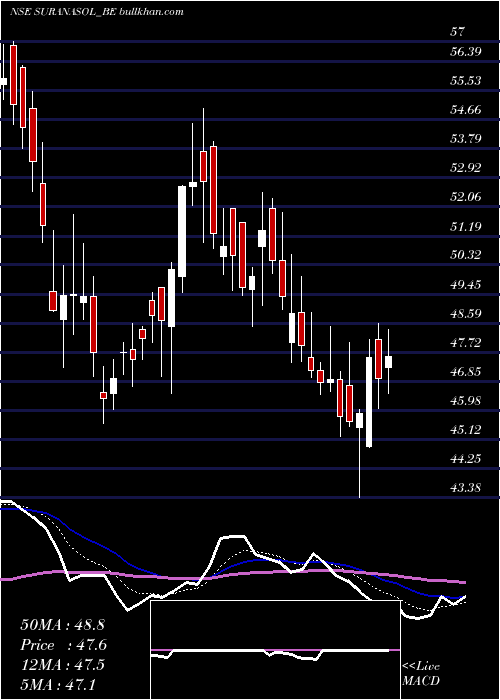Click the 50MA : 48.8 readout

click(62, 625)
